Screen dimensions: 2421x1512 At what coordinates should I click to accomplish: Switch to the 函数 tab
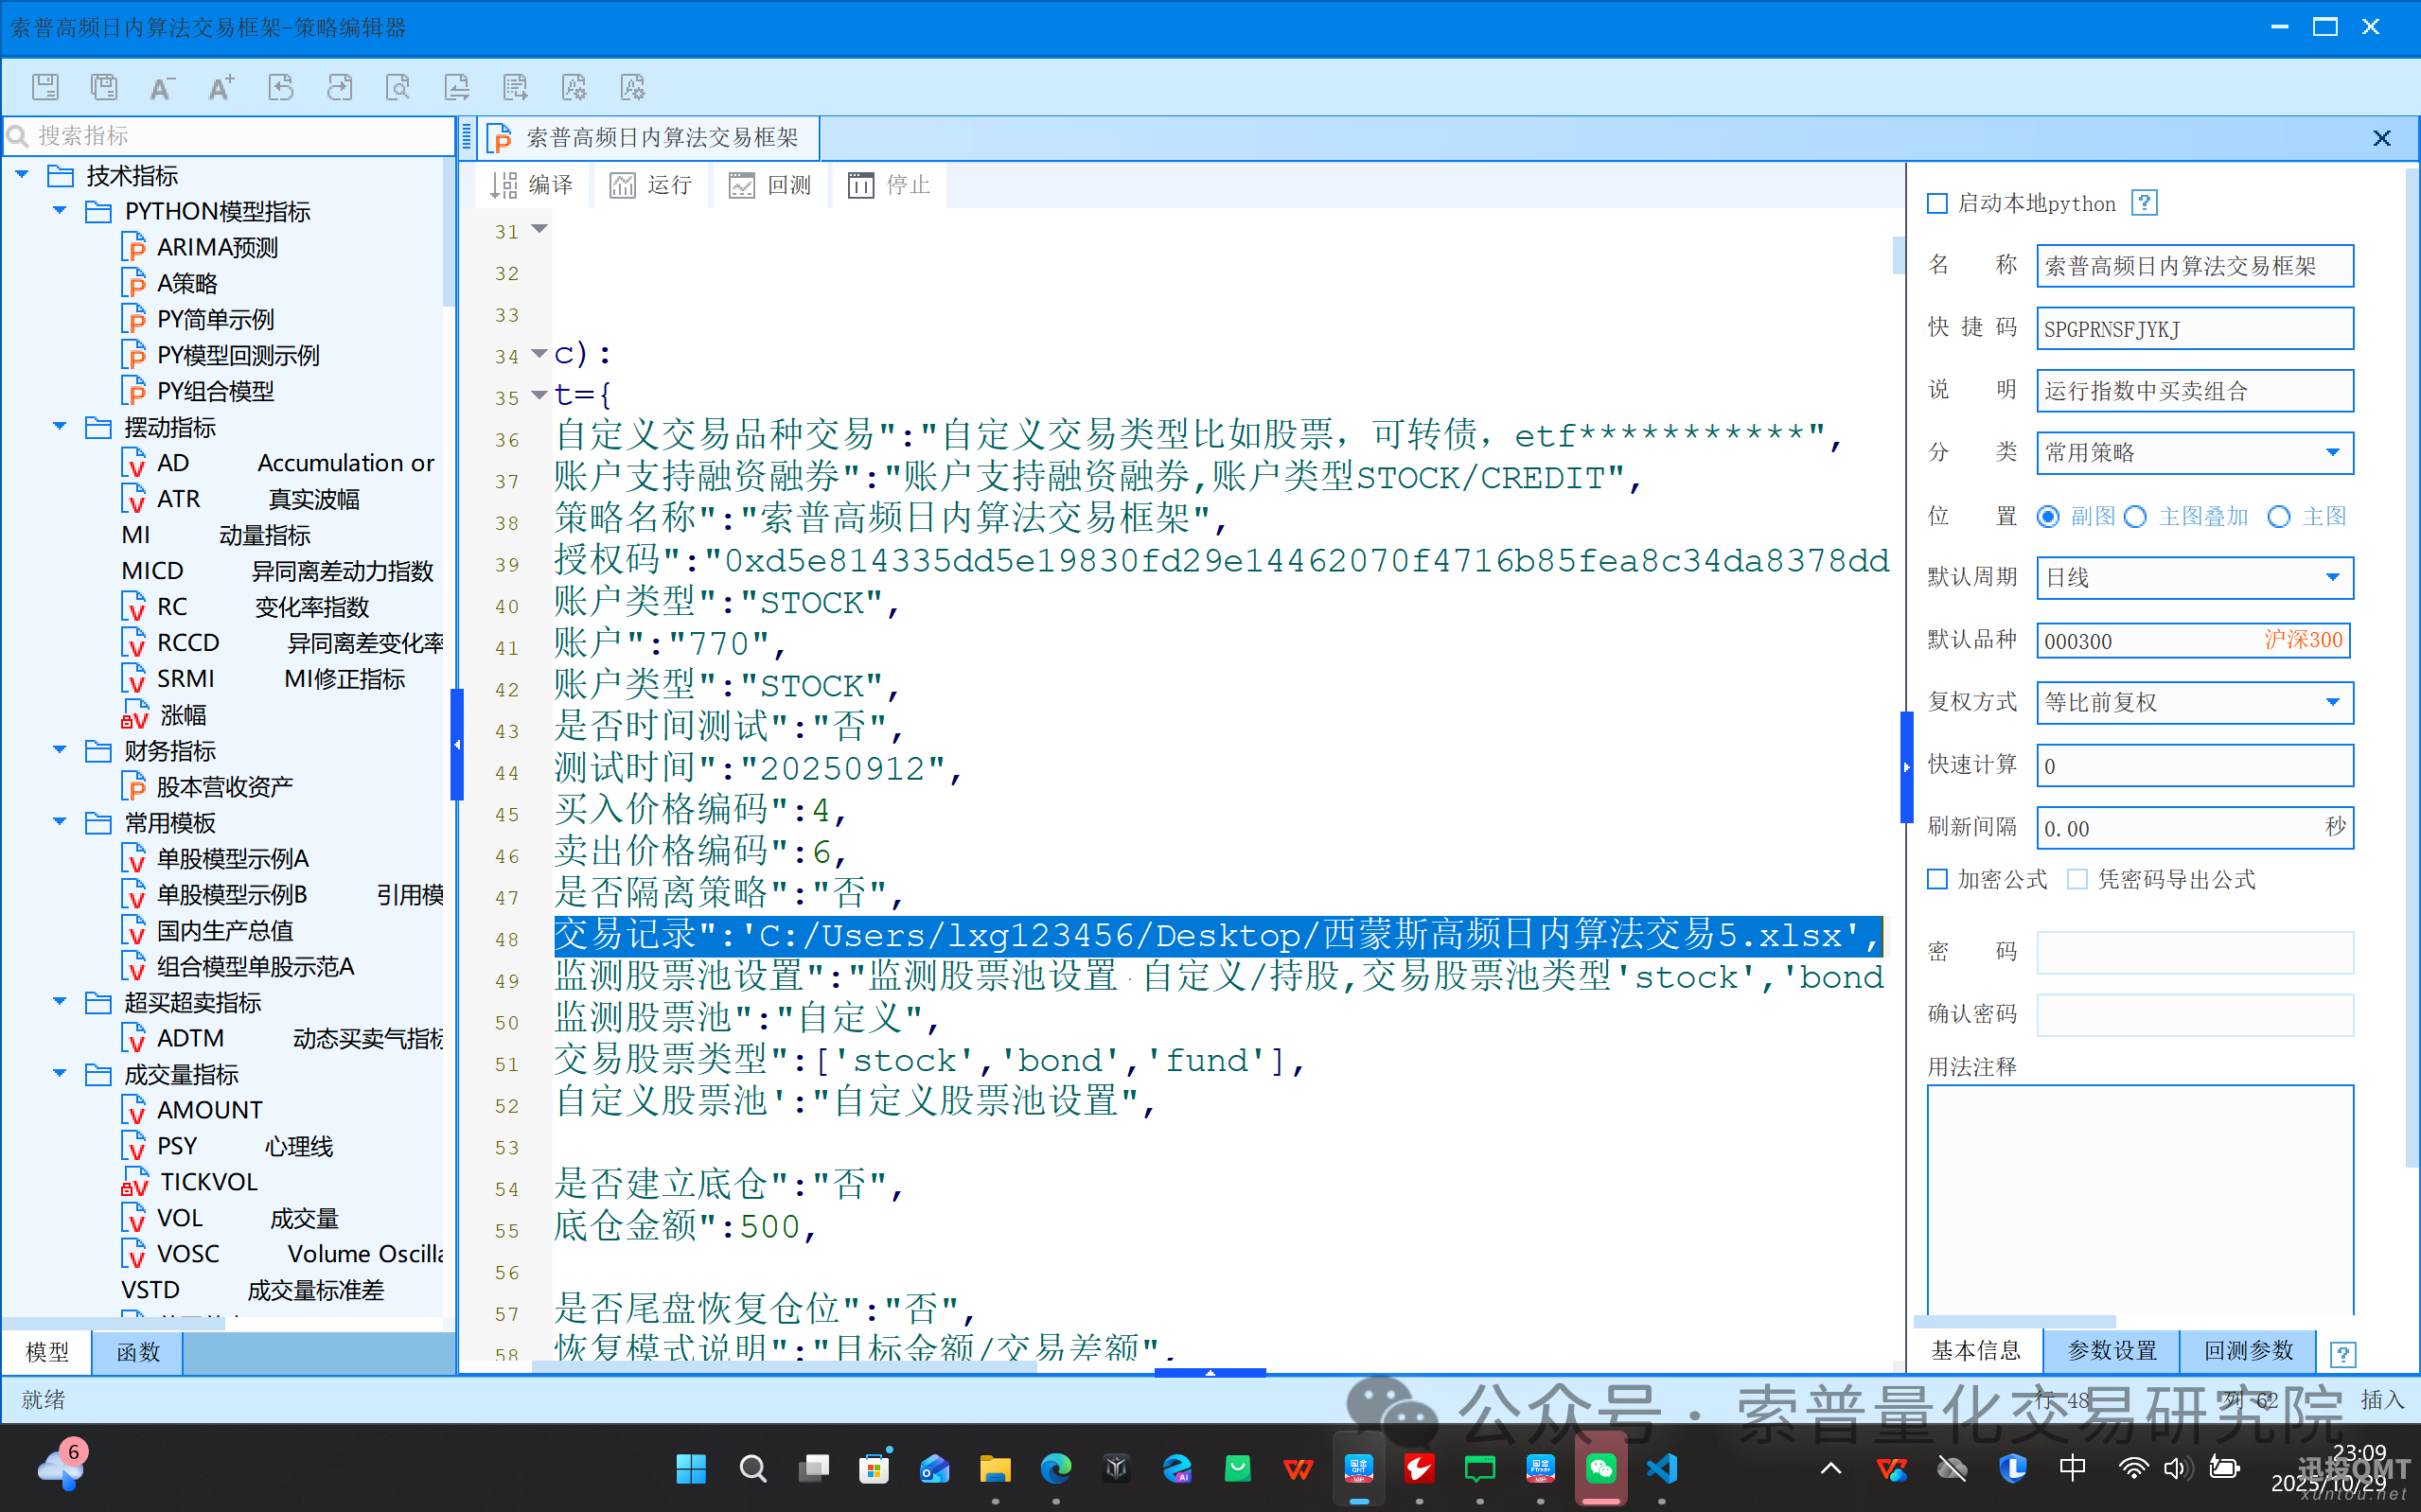coord(138,1352)
